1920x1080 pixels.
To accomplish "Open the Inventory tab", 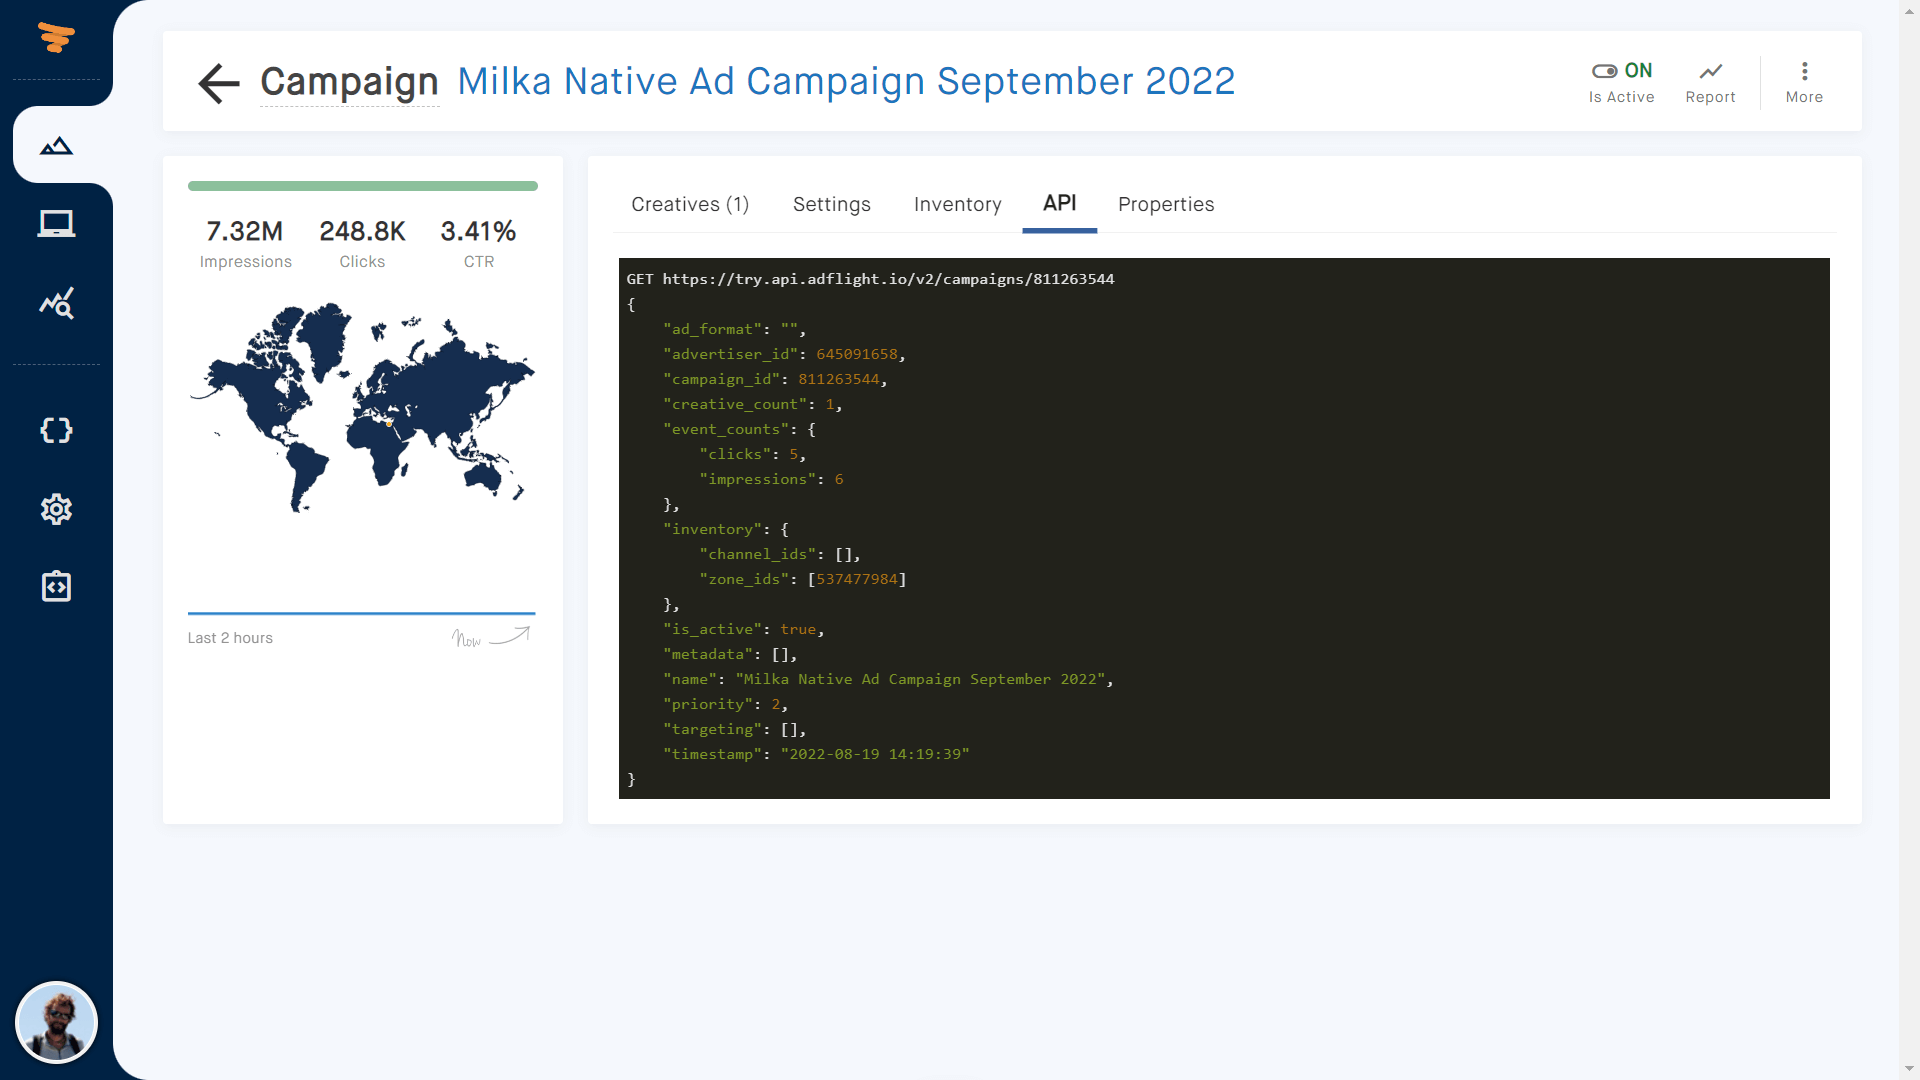I will [x=957, y=204].
